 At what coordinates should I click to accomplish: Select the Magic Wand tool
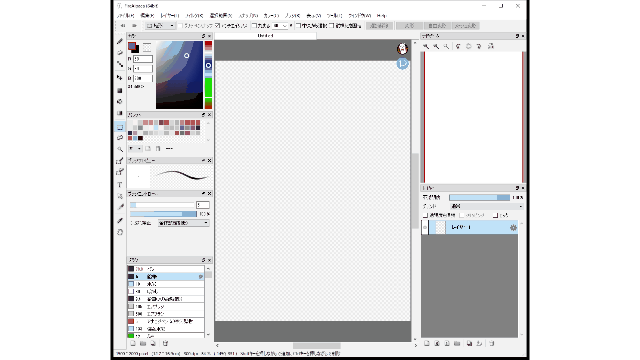(x=120, y=149)
